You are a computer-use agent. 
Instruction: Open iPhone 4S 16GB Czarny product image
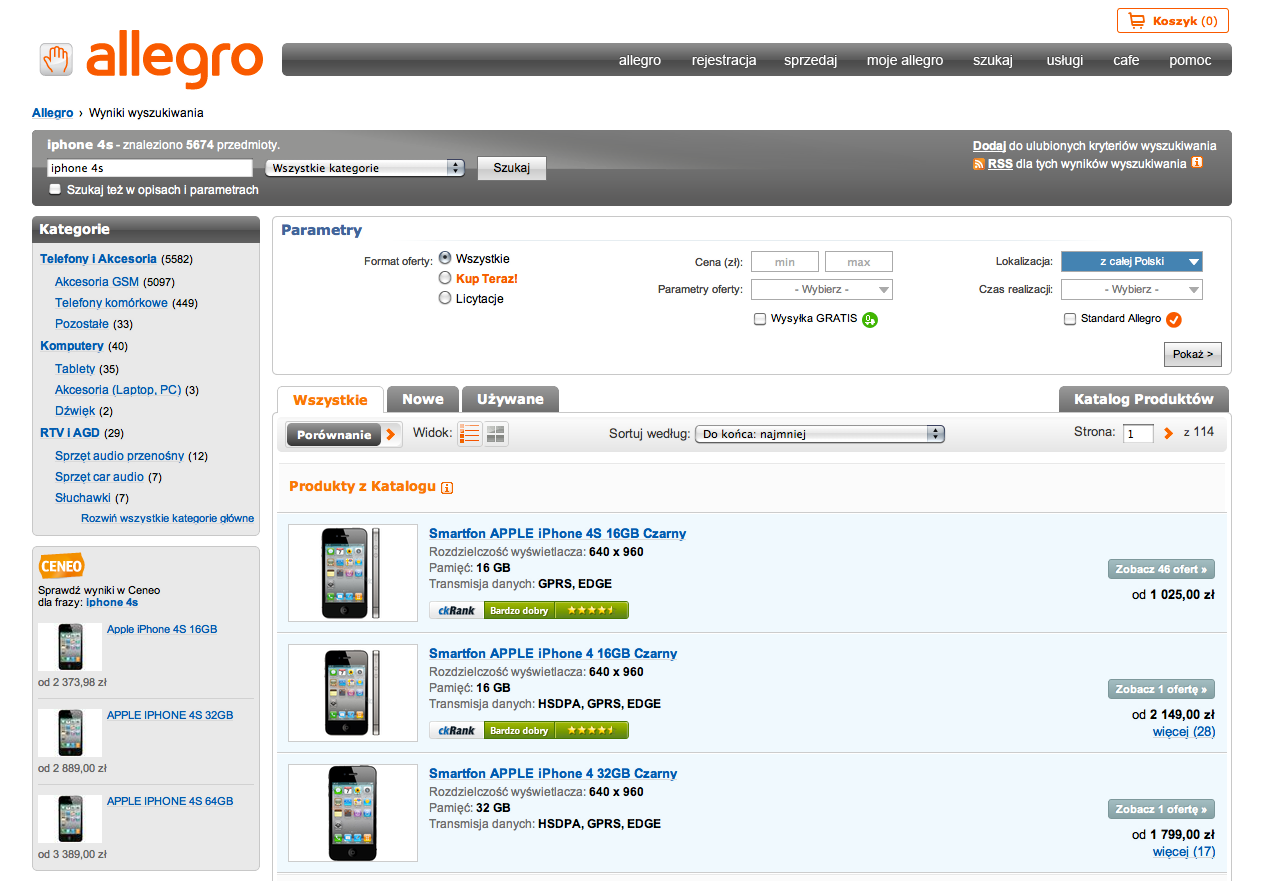[x=353, y=573]
